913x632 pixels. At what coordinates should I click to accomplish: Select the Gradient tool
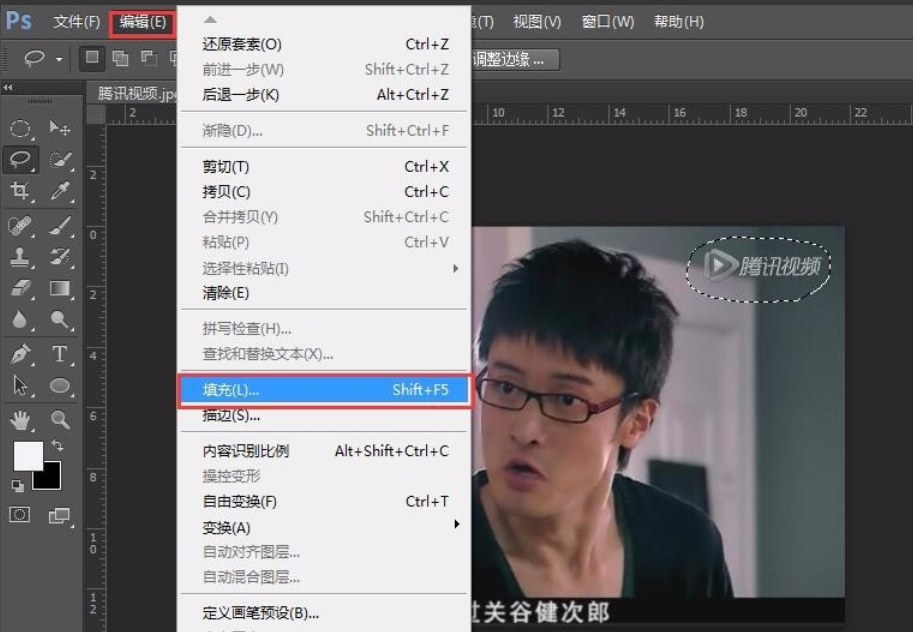tap(59, 288)
